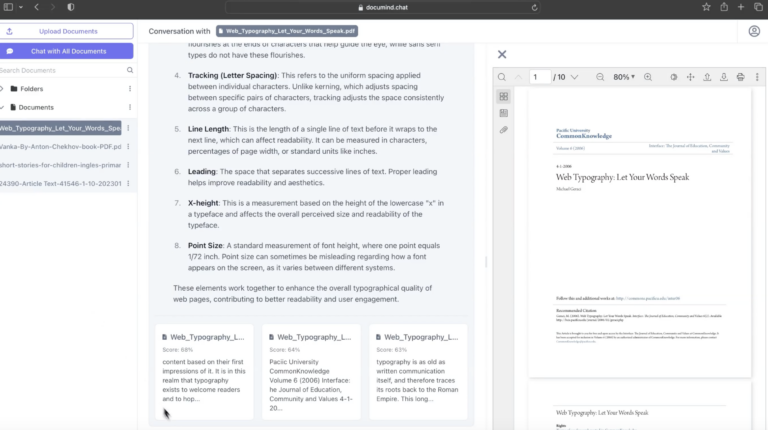Toggle the PDF dark theme
768x430 pixels.
(674, 77)
